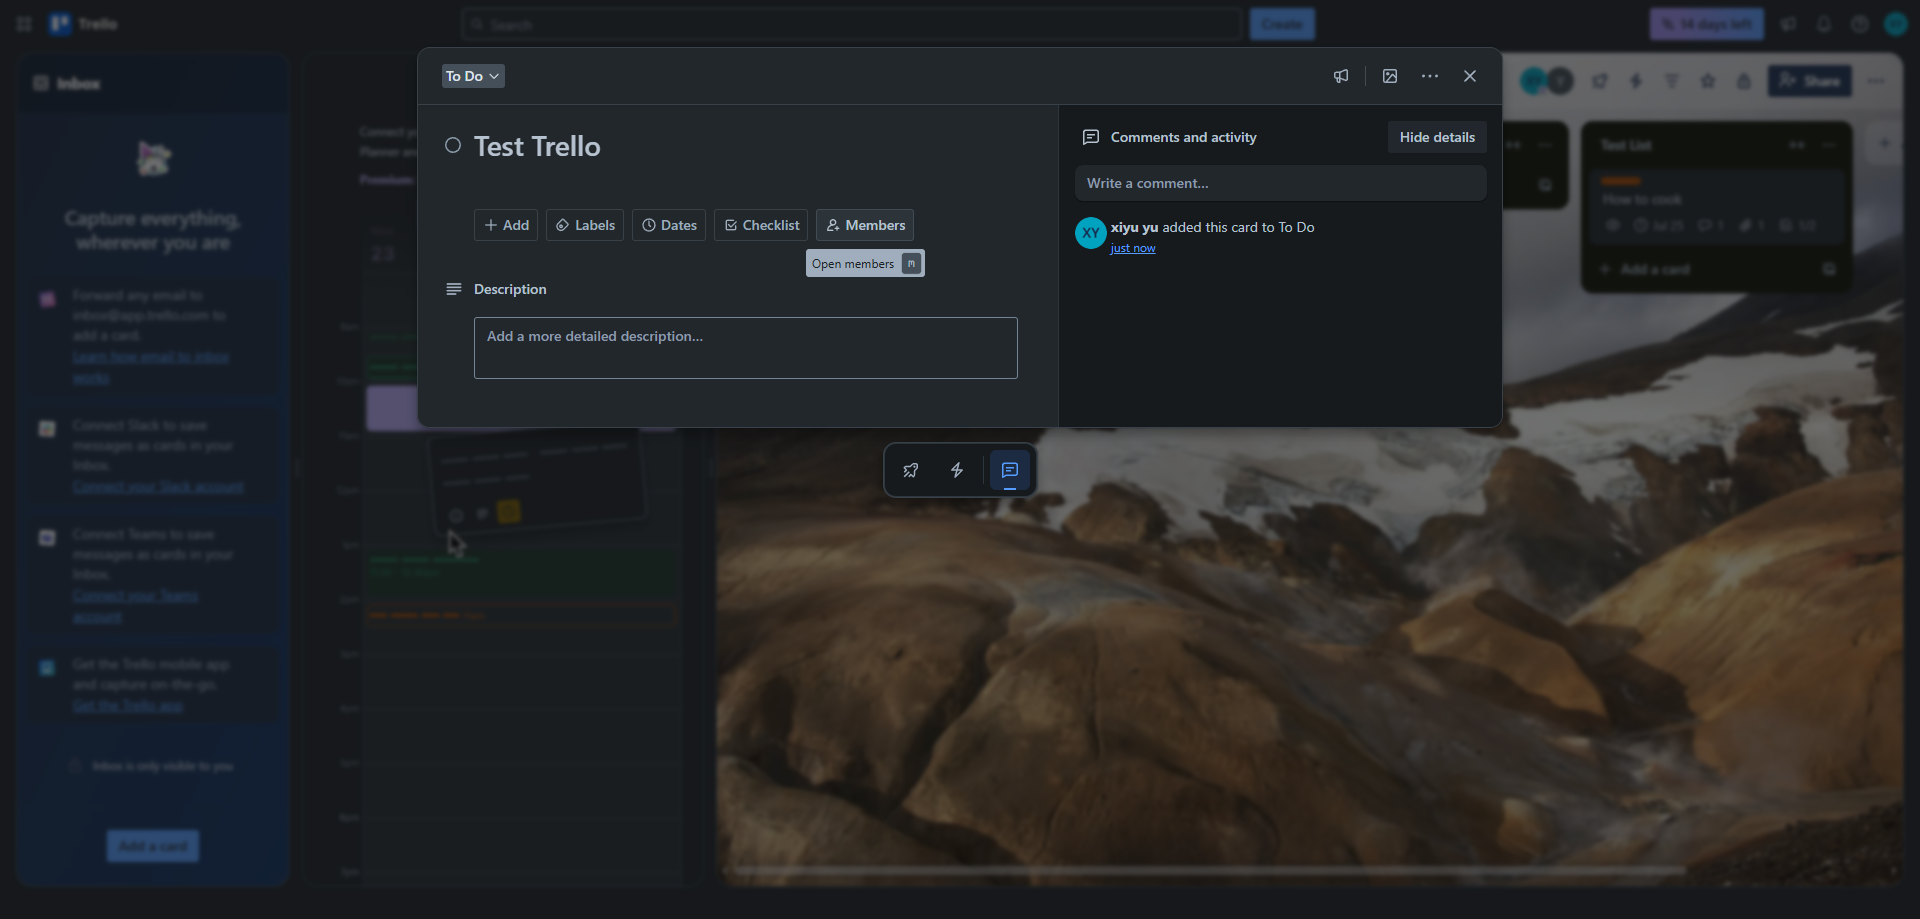Viewport: 1920px width, 919px height.
Task: Add a Checklist to card
Action: pyautogui.click(x=762, y=225)
